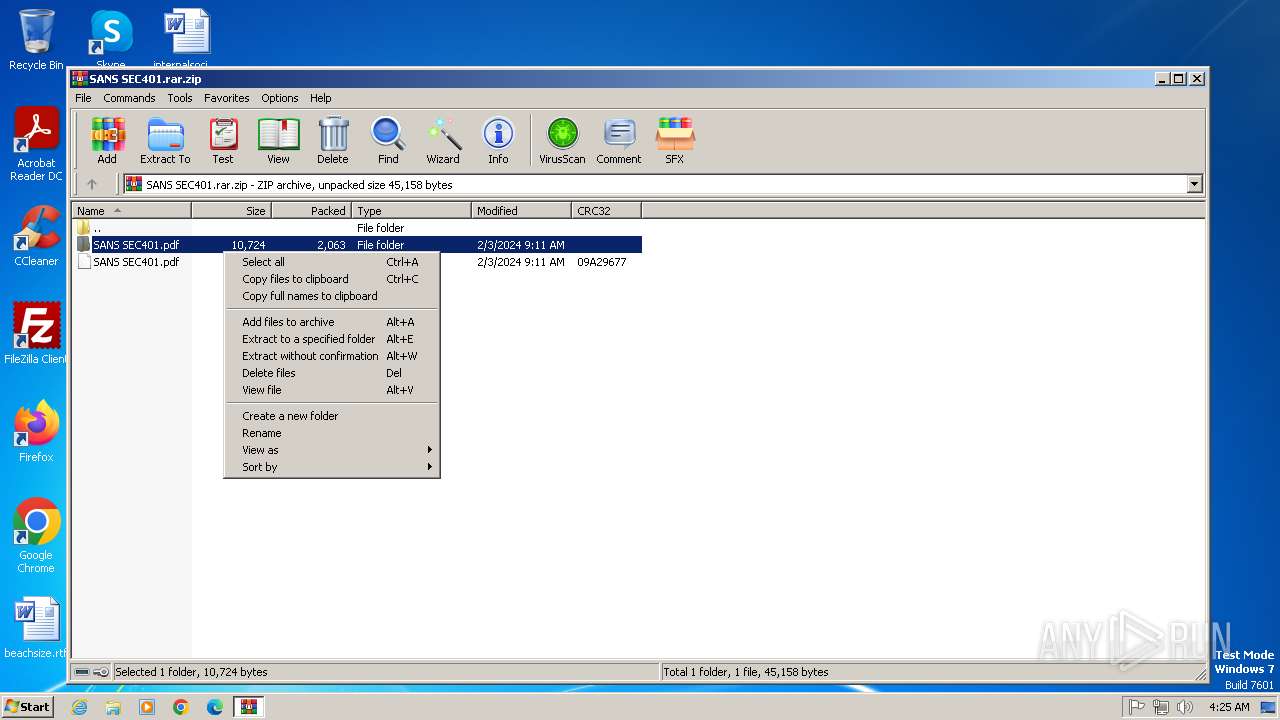
Task: Choose Copy files to clipboard
Action: 332,279
